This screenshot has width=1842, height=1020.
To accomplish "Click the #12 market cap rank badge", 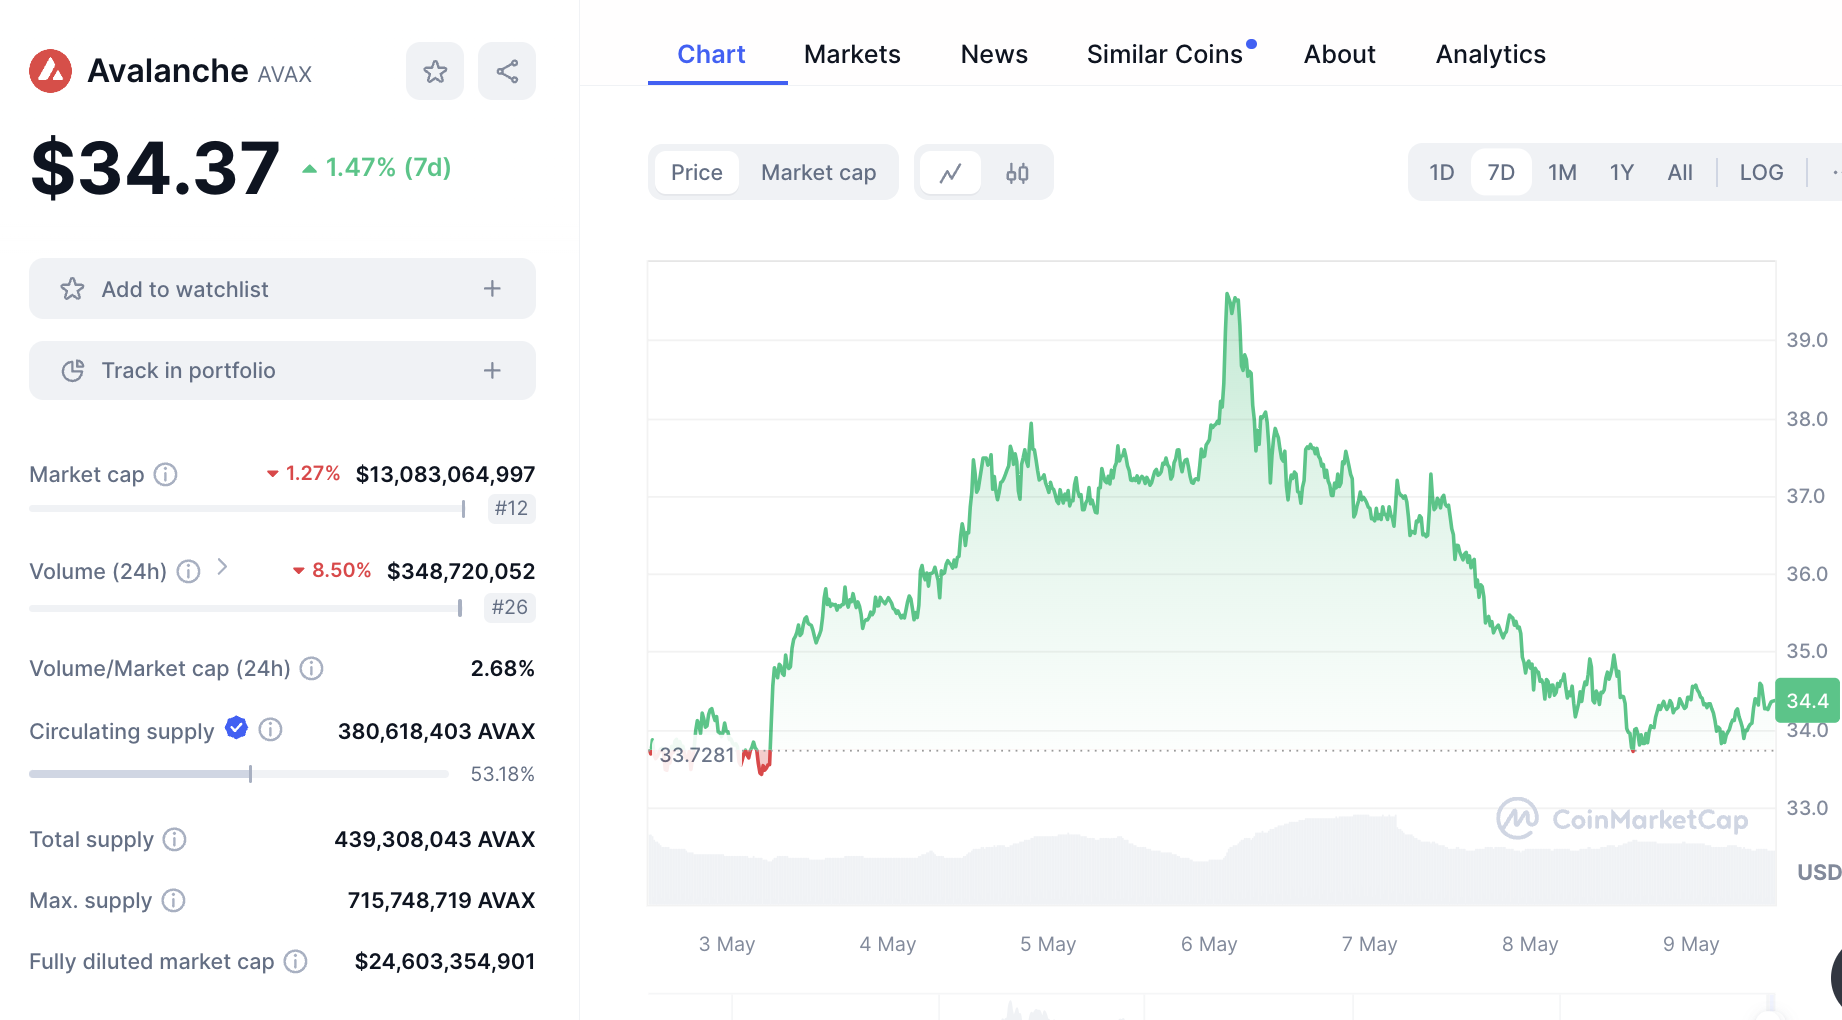I will coord(511,508).
